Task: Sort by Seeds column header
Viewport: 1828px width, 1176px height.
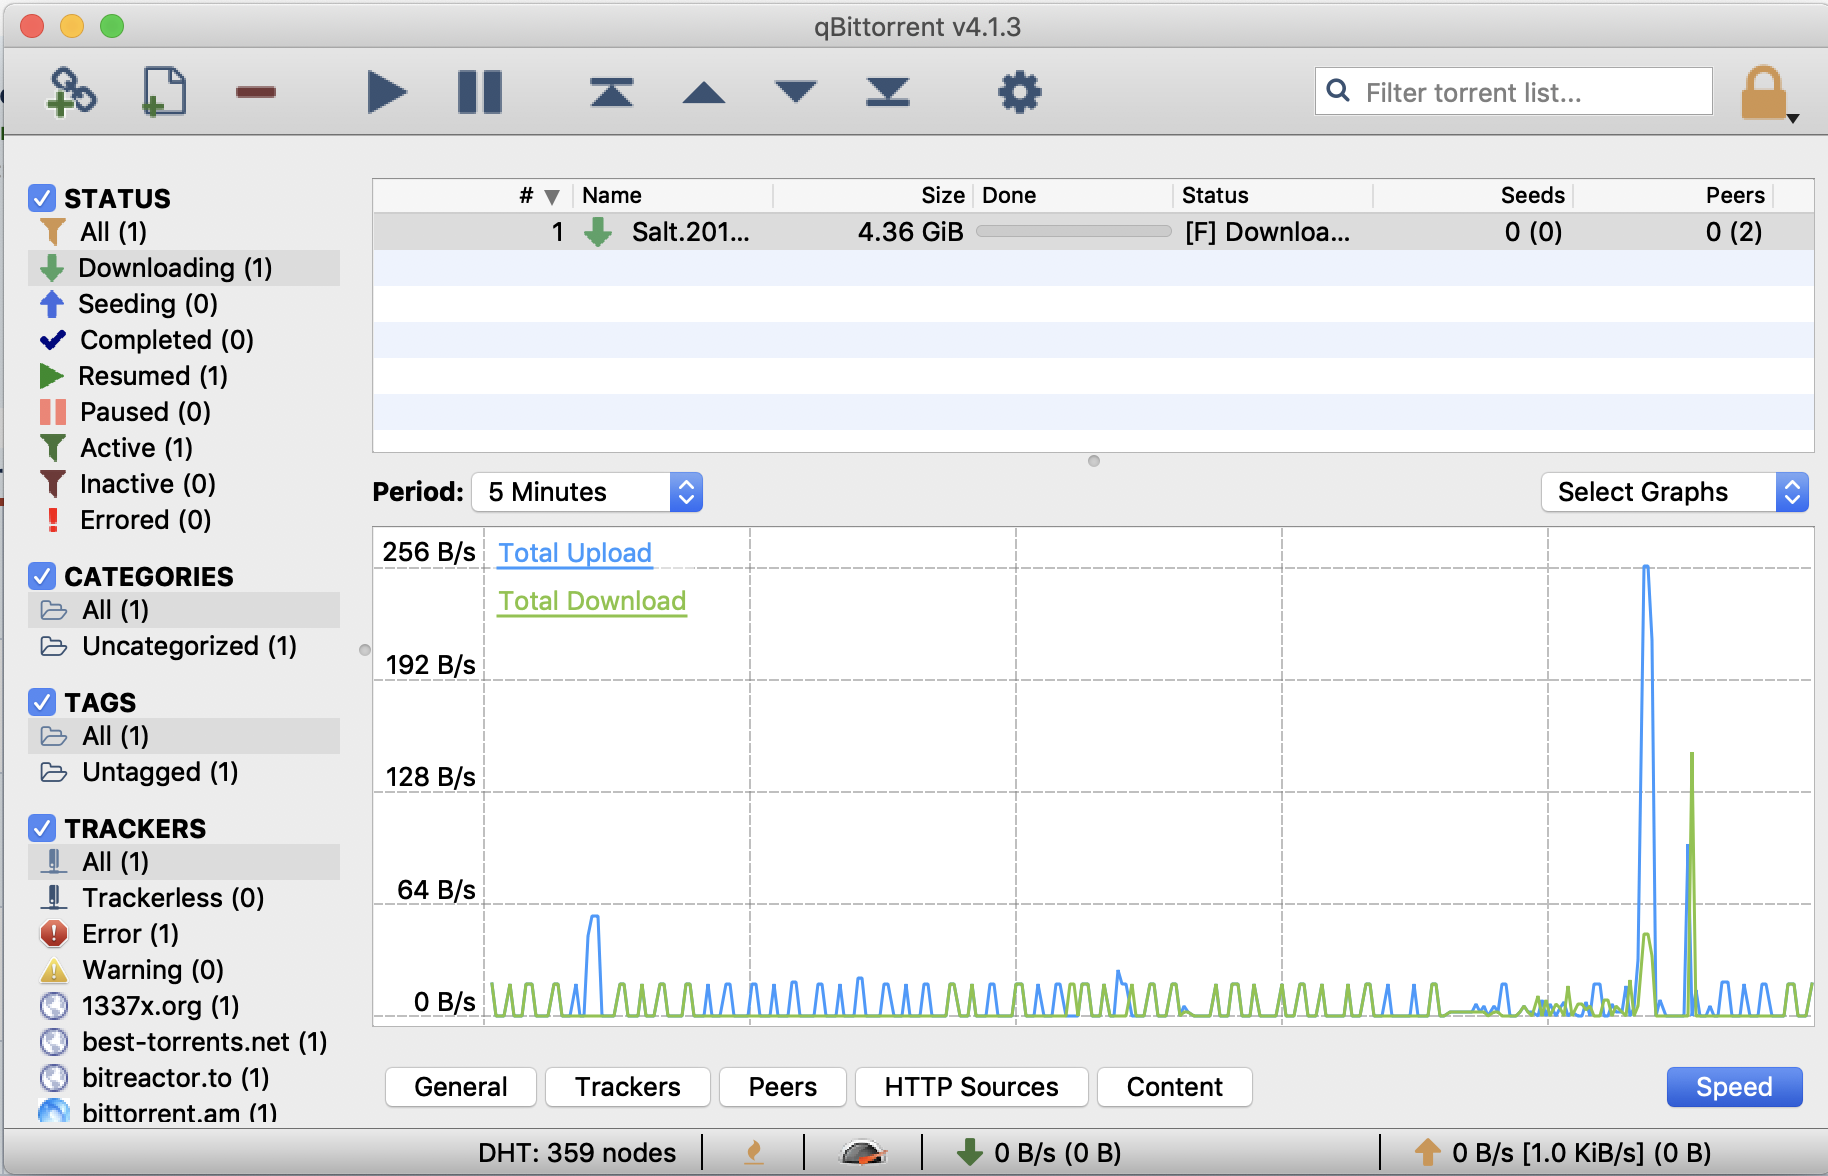Action: (1472, 195)
